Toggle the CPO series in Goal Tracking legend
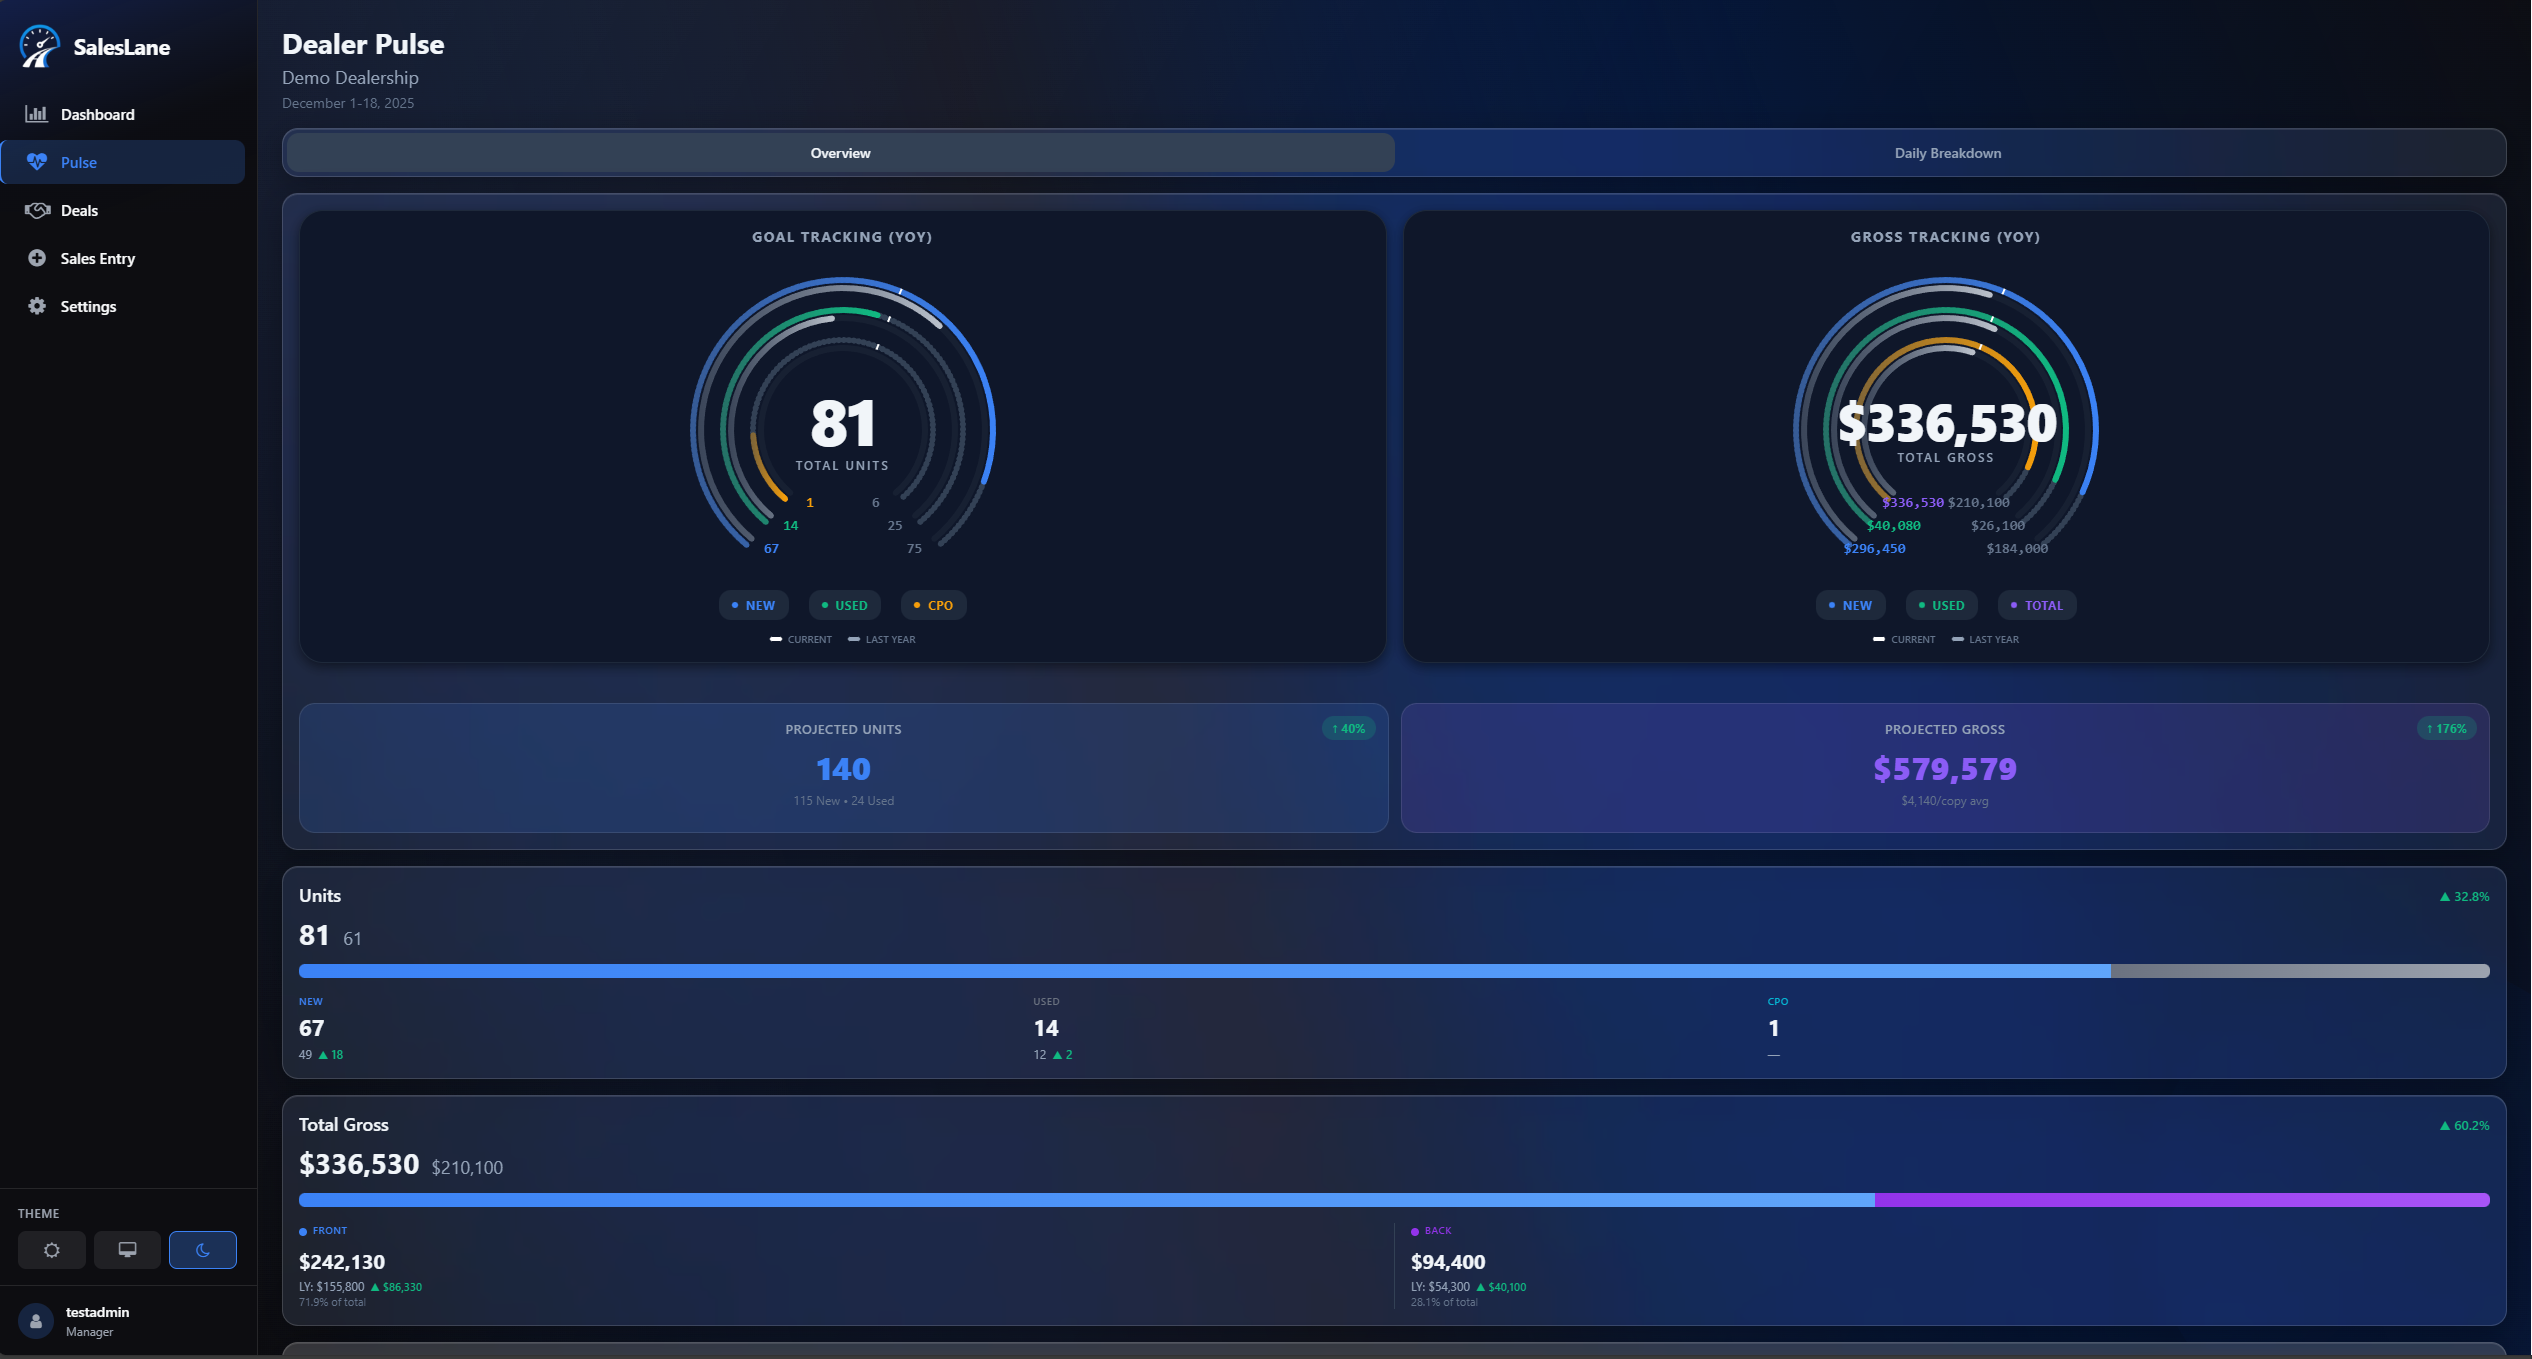Screen dimensions: 2532x1359 coord(932,605)
